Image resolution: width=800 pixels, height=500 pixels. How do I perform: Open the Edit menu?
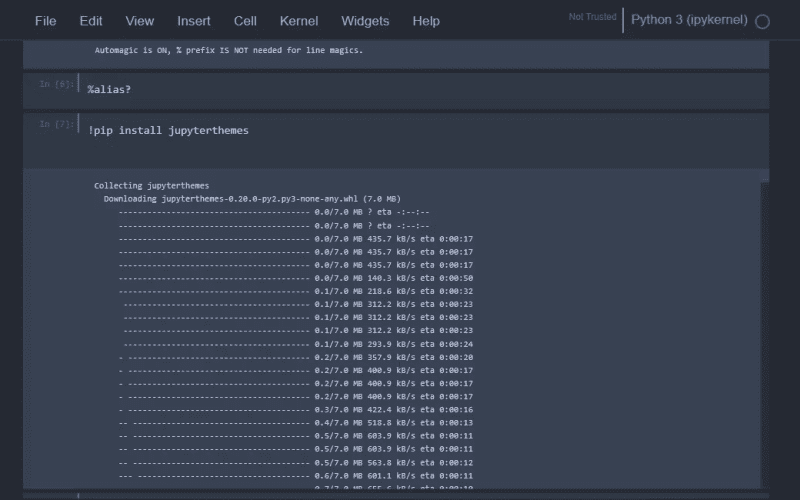click(x=91, y=21)
